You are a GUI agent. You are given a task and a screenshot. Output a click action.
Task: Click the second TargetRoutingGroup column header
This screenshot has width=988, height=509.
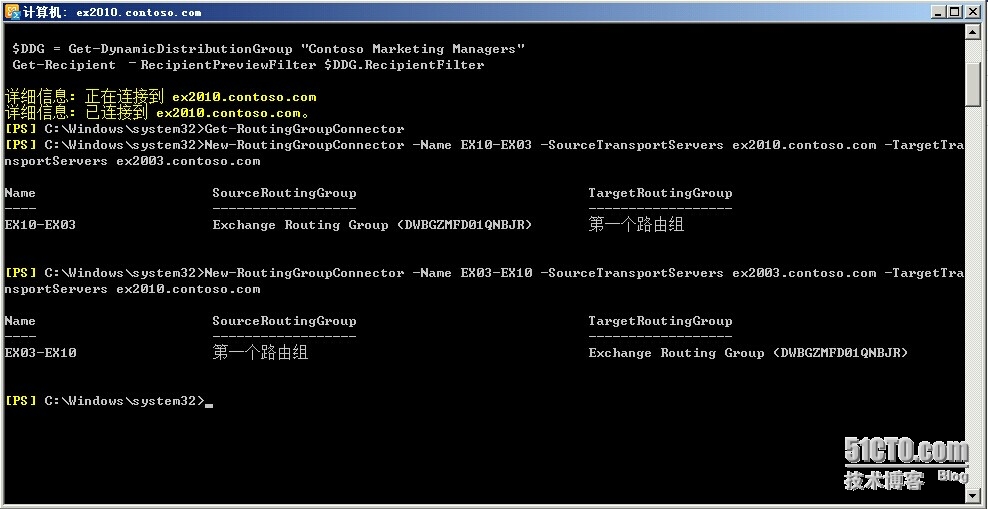[x=660, y=321]
